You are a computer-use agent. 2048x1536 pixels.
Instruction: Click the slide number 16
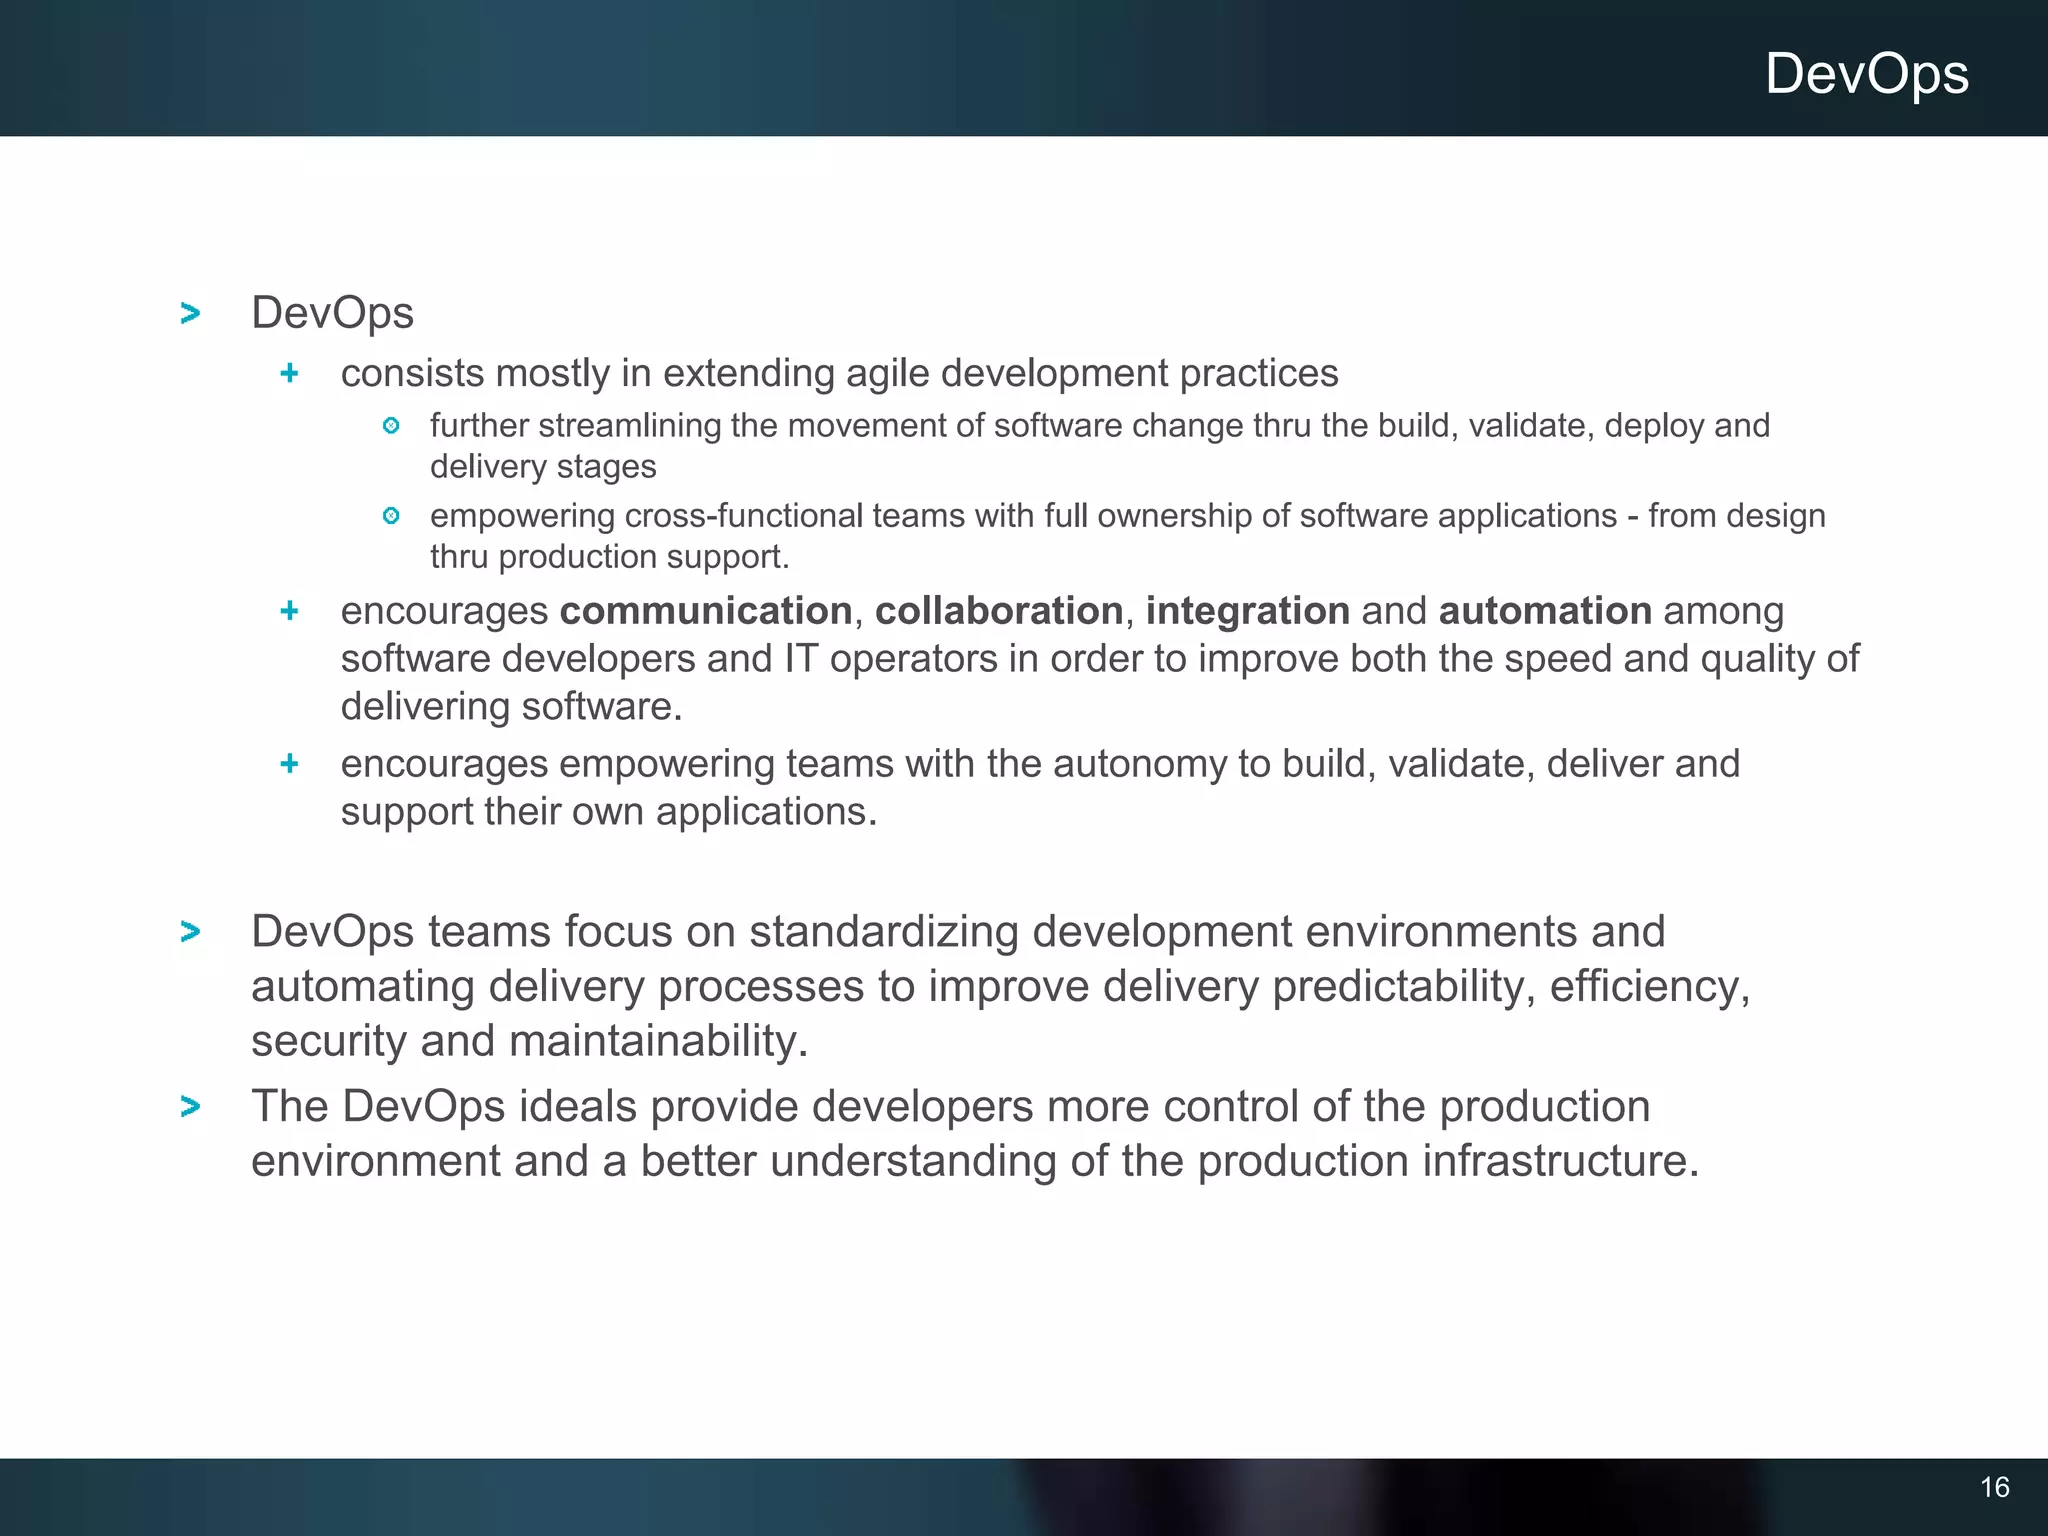click(x=1994, y=1488)
